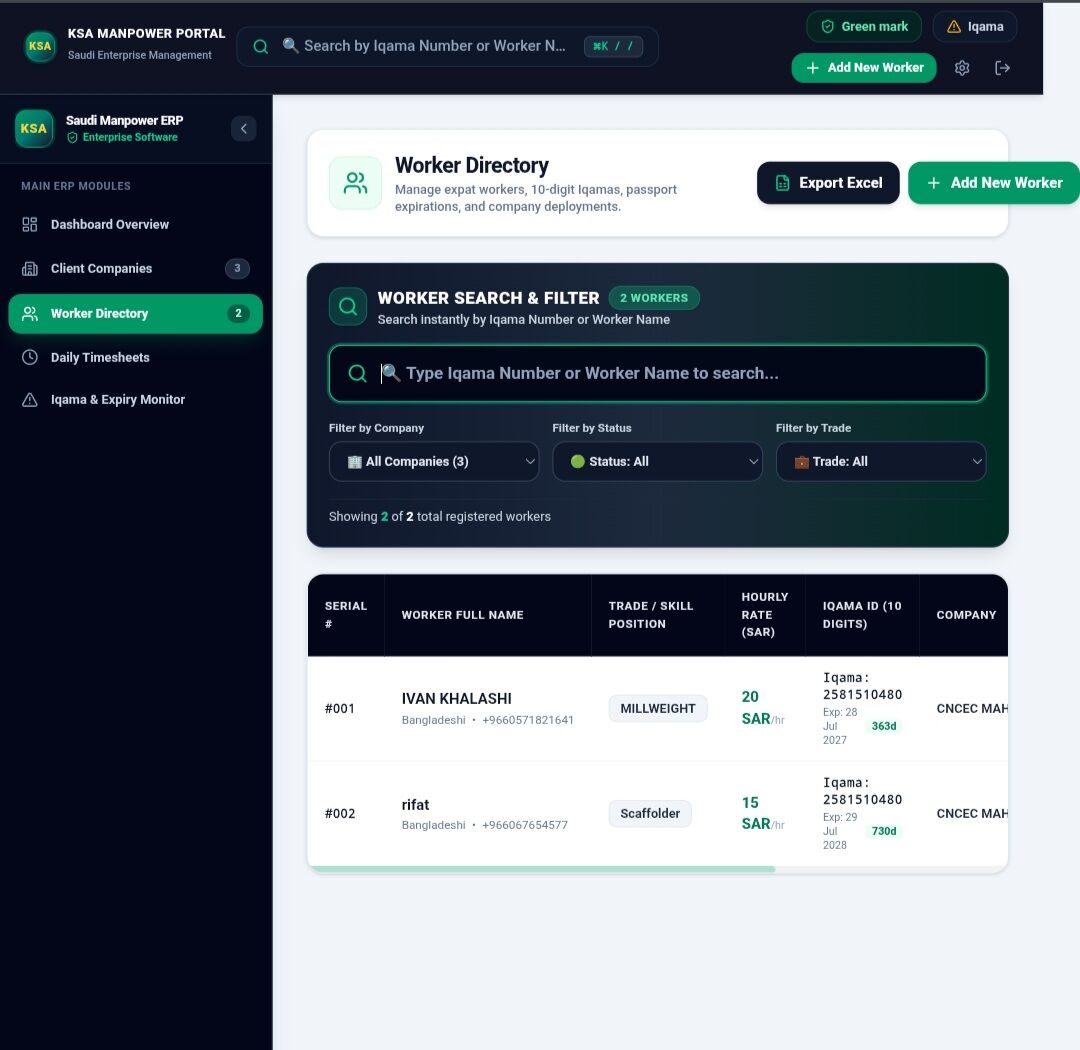Click the SERIAL # column header
The image size is (1080, 1050).
346,615
